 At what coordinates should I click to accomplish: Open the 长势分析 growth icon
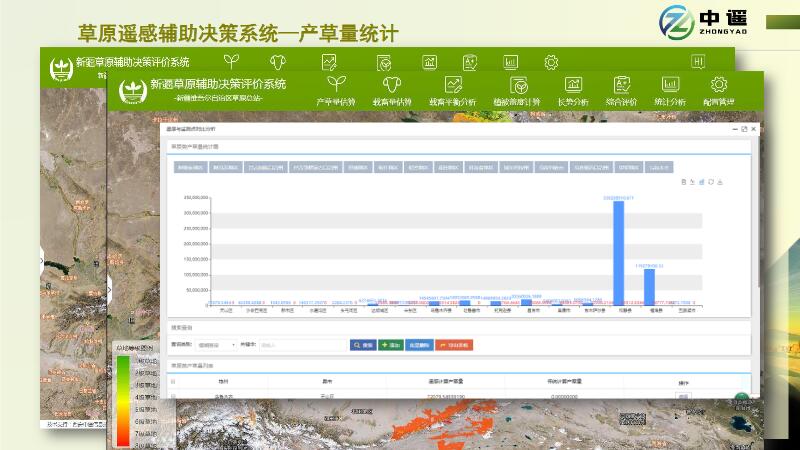coord(573,86)
